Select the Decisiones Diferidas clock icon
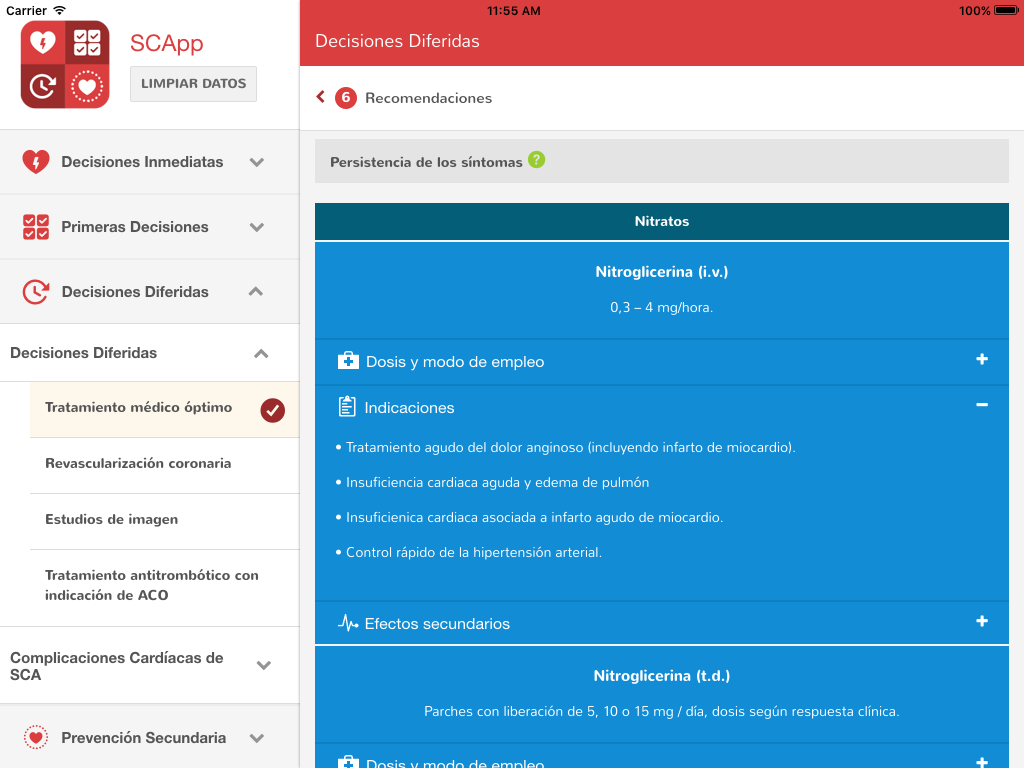This screenshot has height=768, width=1024. [x=36, y=292]
